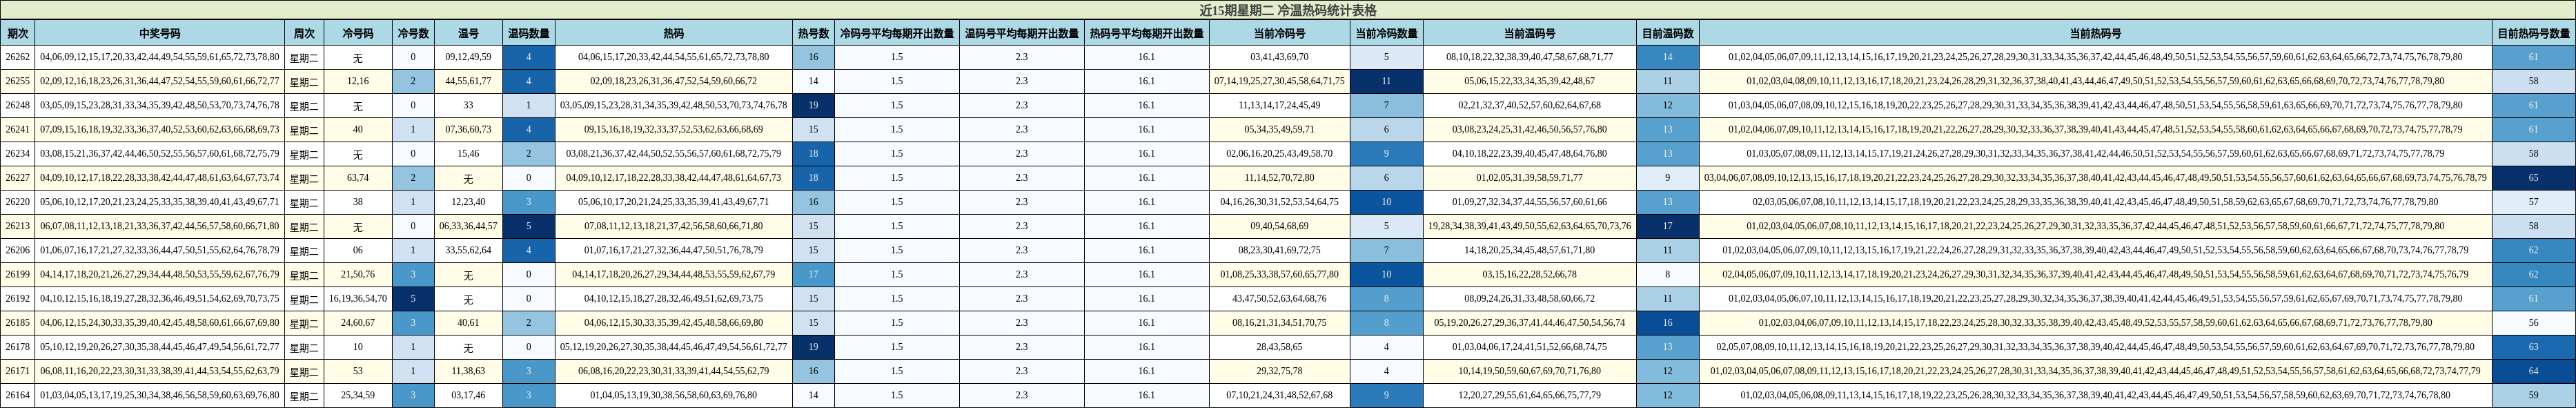Select period cell 26206
Screen dimensions: 2576x408
(18, 250)
